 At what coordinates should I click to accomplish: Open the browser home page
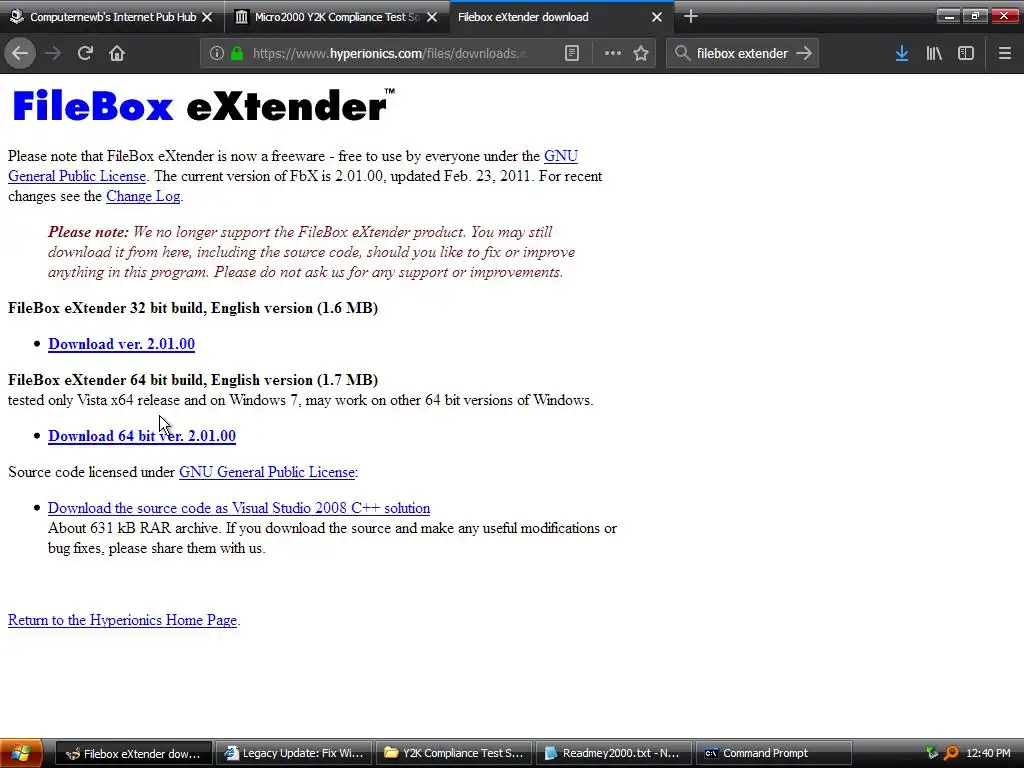coord(117,54)
